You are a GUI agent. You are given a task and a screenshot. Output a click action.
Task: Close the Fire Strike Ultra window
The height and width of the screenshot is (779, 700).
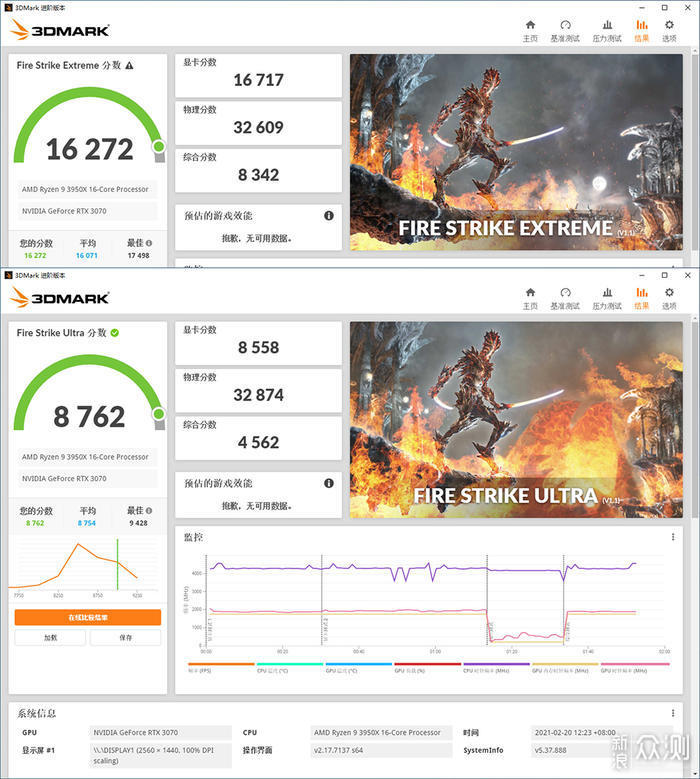(688, 275)
